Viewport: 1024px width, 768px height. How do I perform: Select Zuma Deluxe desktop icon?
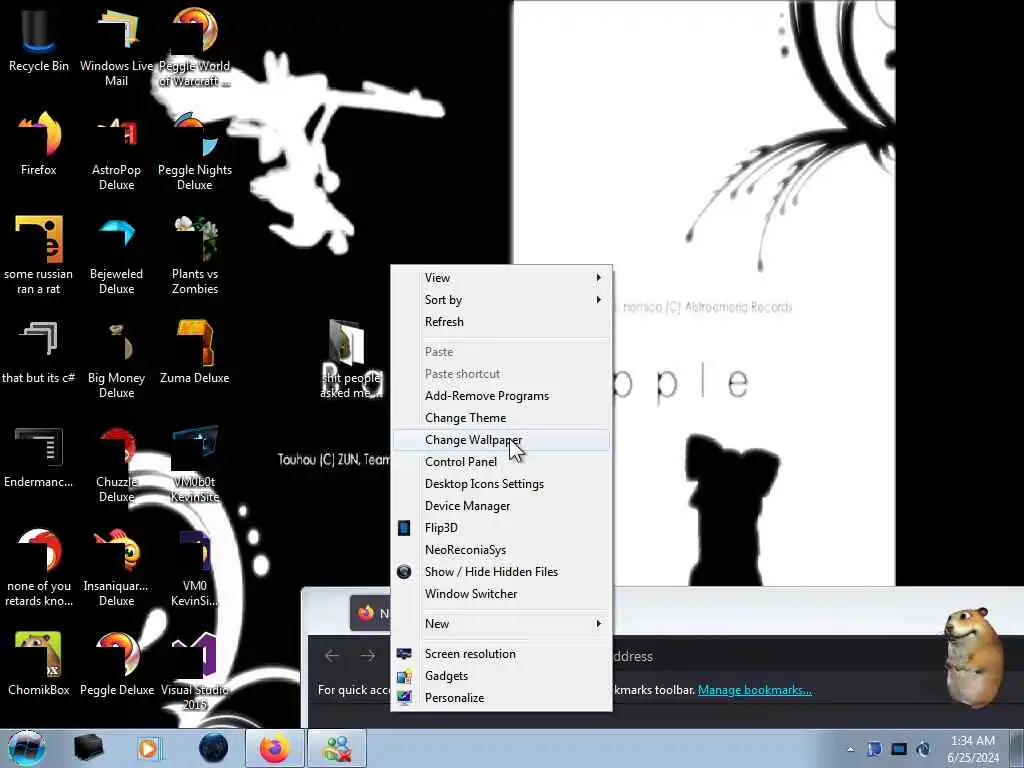coord(195,351)
